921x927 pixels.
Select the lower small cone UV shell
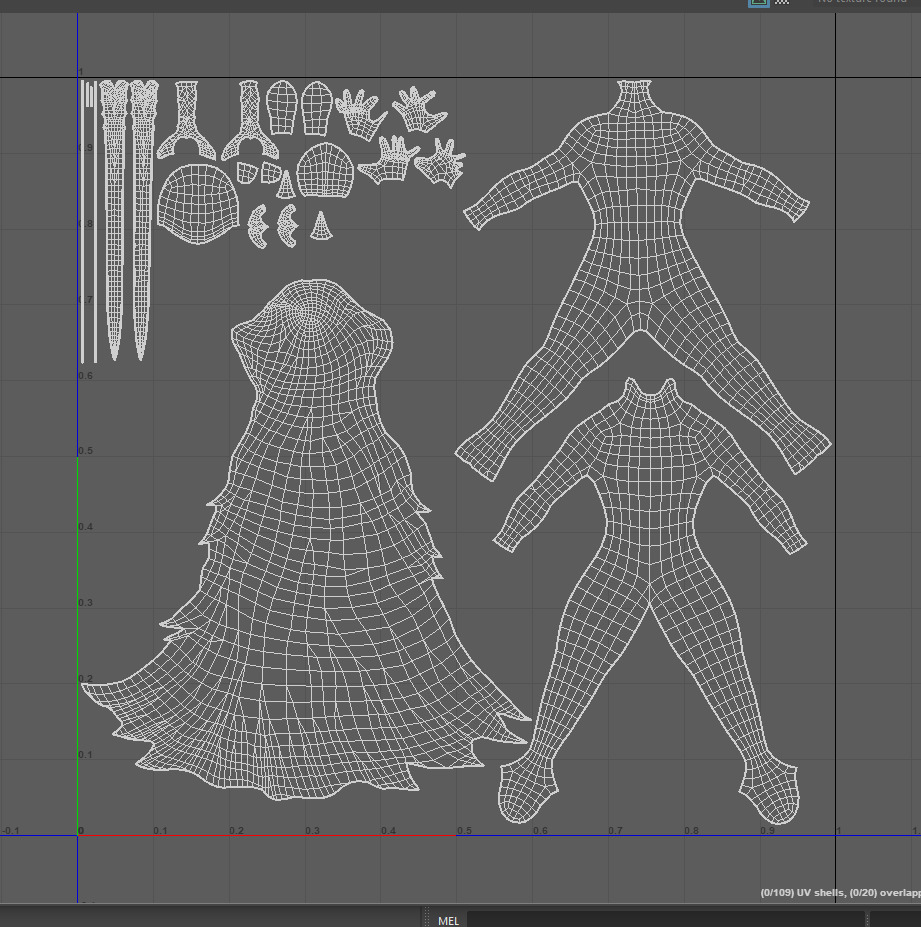(x=321, y=226)
